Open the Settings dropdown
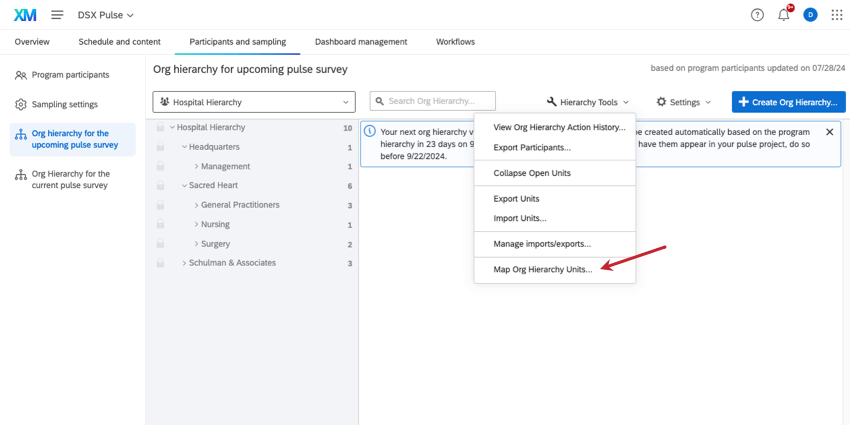The height and width of the screenshot is (425, 850). [x=684, y=102]
